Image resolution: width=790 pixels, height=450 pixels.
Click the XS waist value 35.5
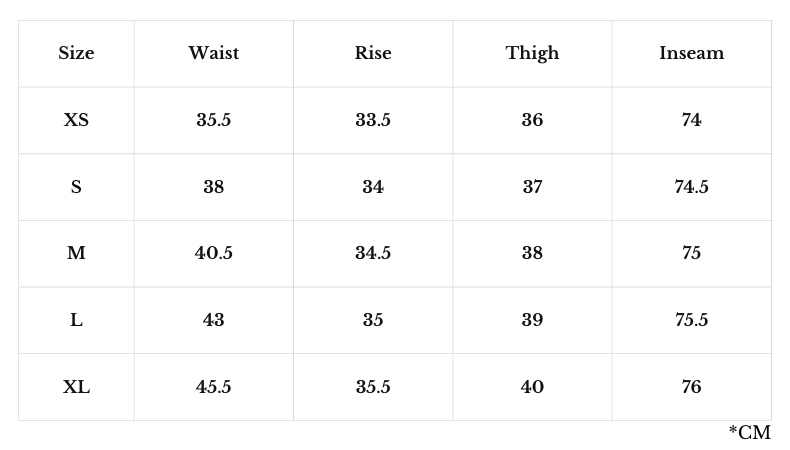pyautogui.click(x=213, y=120)
